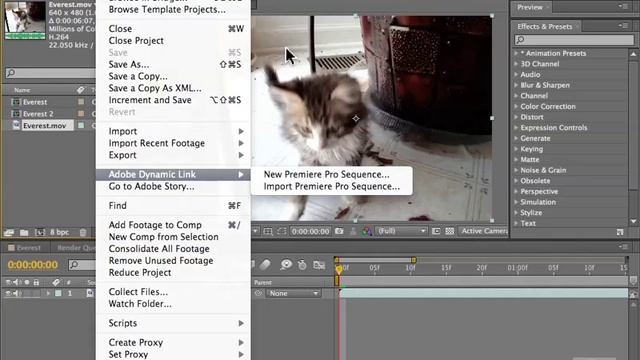The image size is (640, 360).
Task: Select the Preview panel tab
Action: pyautogui.click(x=530, y=7)
